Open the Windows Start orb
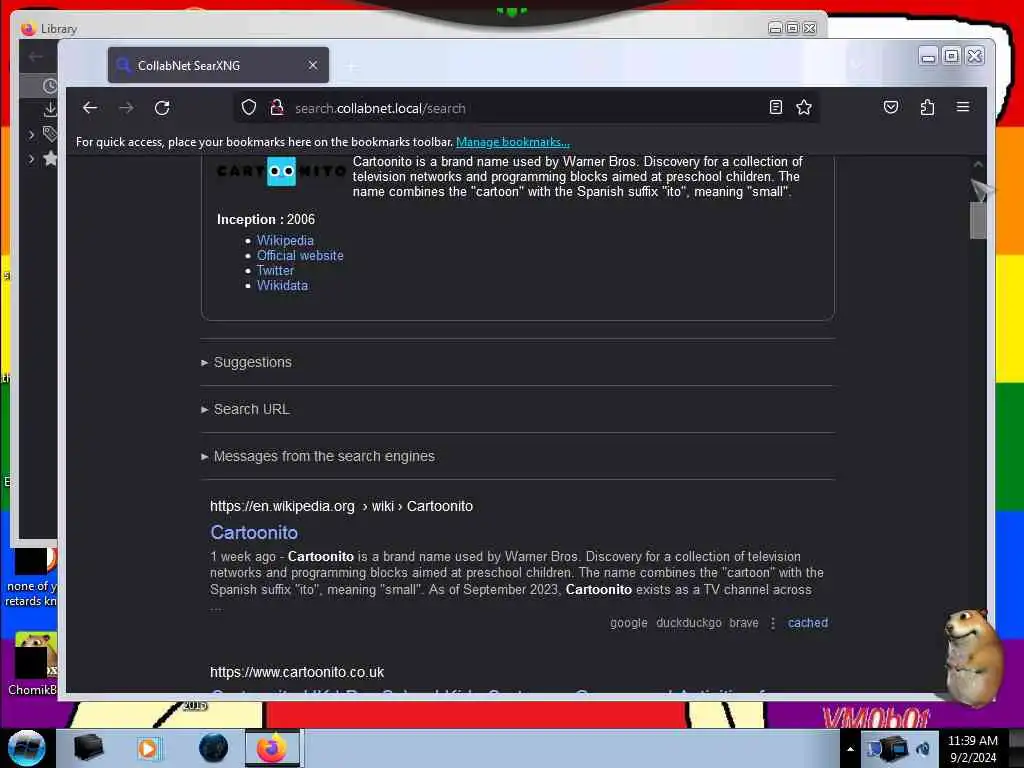 pyautogui.click(x=26, y=748)
